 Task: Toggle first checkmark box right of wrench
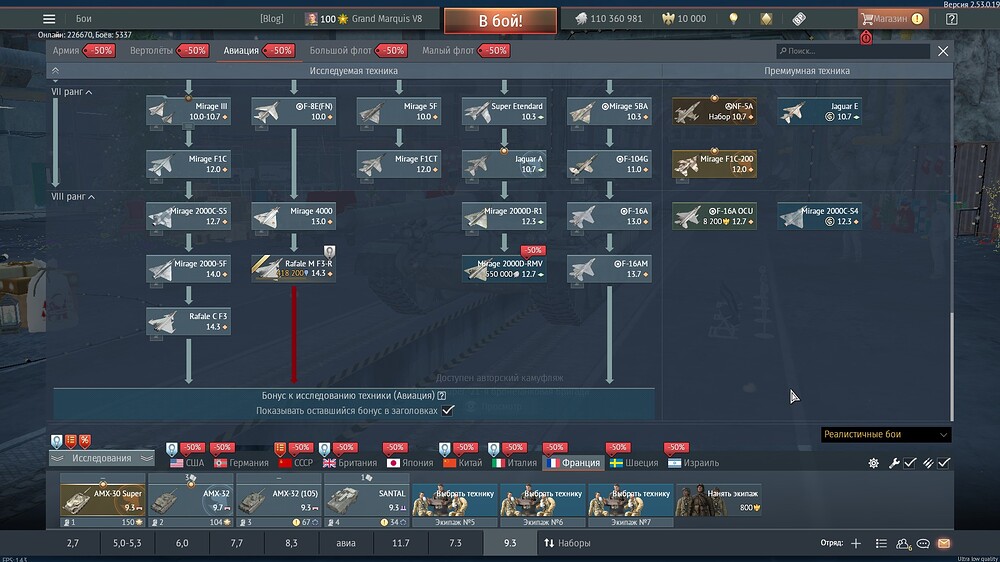pyautogui.click(x=910, y=463)
